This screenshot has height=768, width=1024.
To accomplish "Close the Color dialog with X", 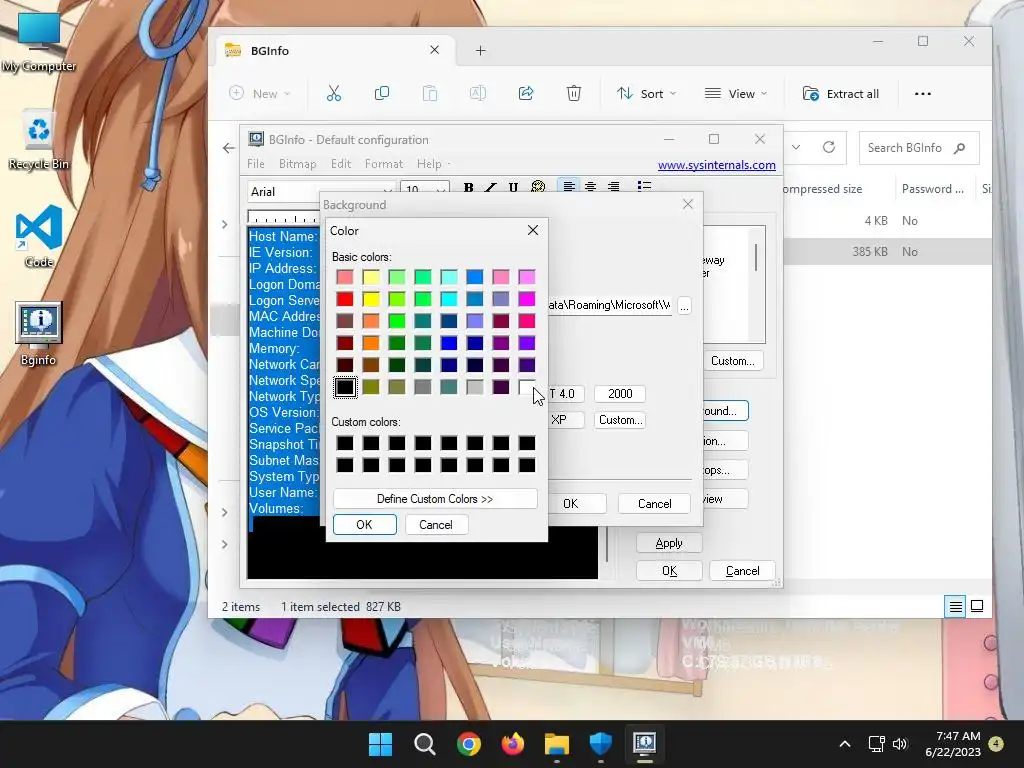I will pos(533,230).
